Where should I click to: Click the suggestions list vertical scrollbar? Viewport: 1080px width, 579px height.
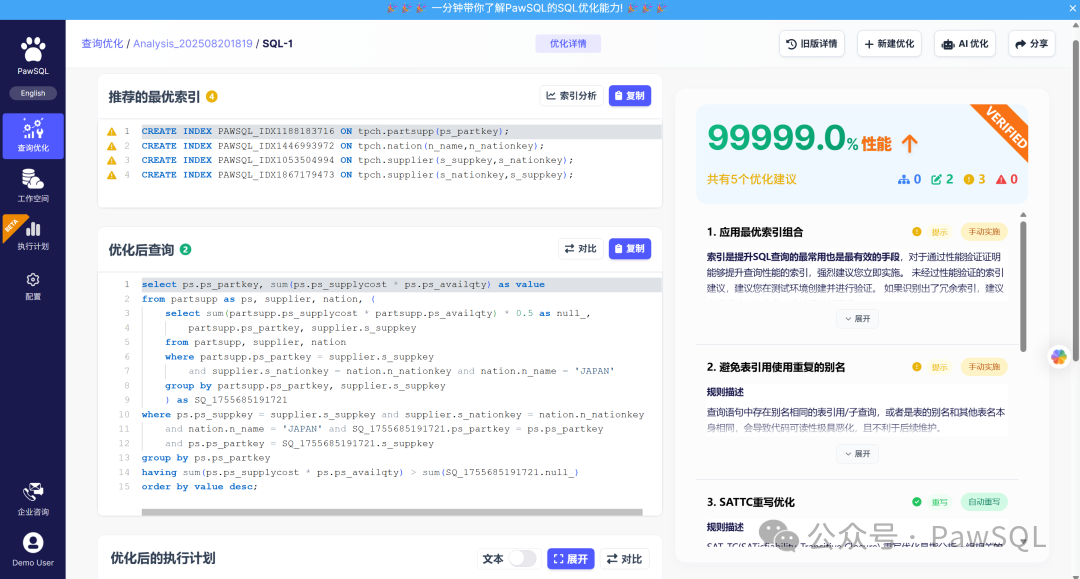pos(1023,286)
